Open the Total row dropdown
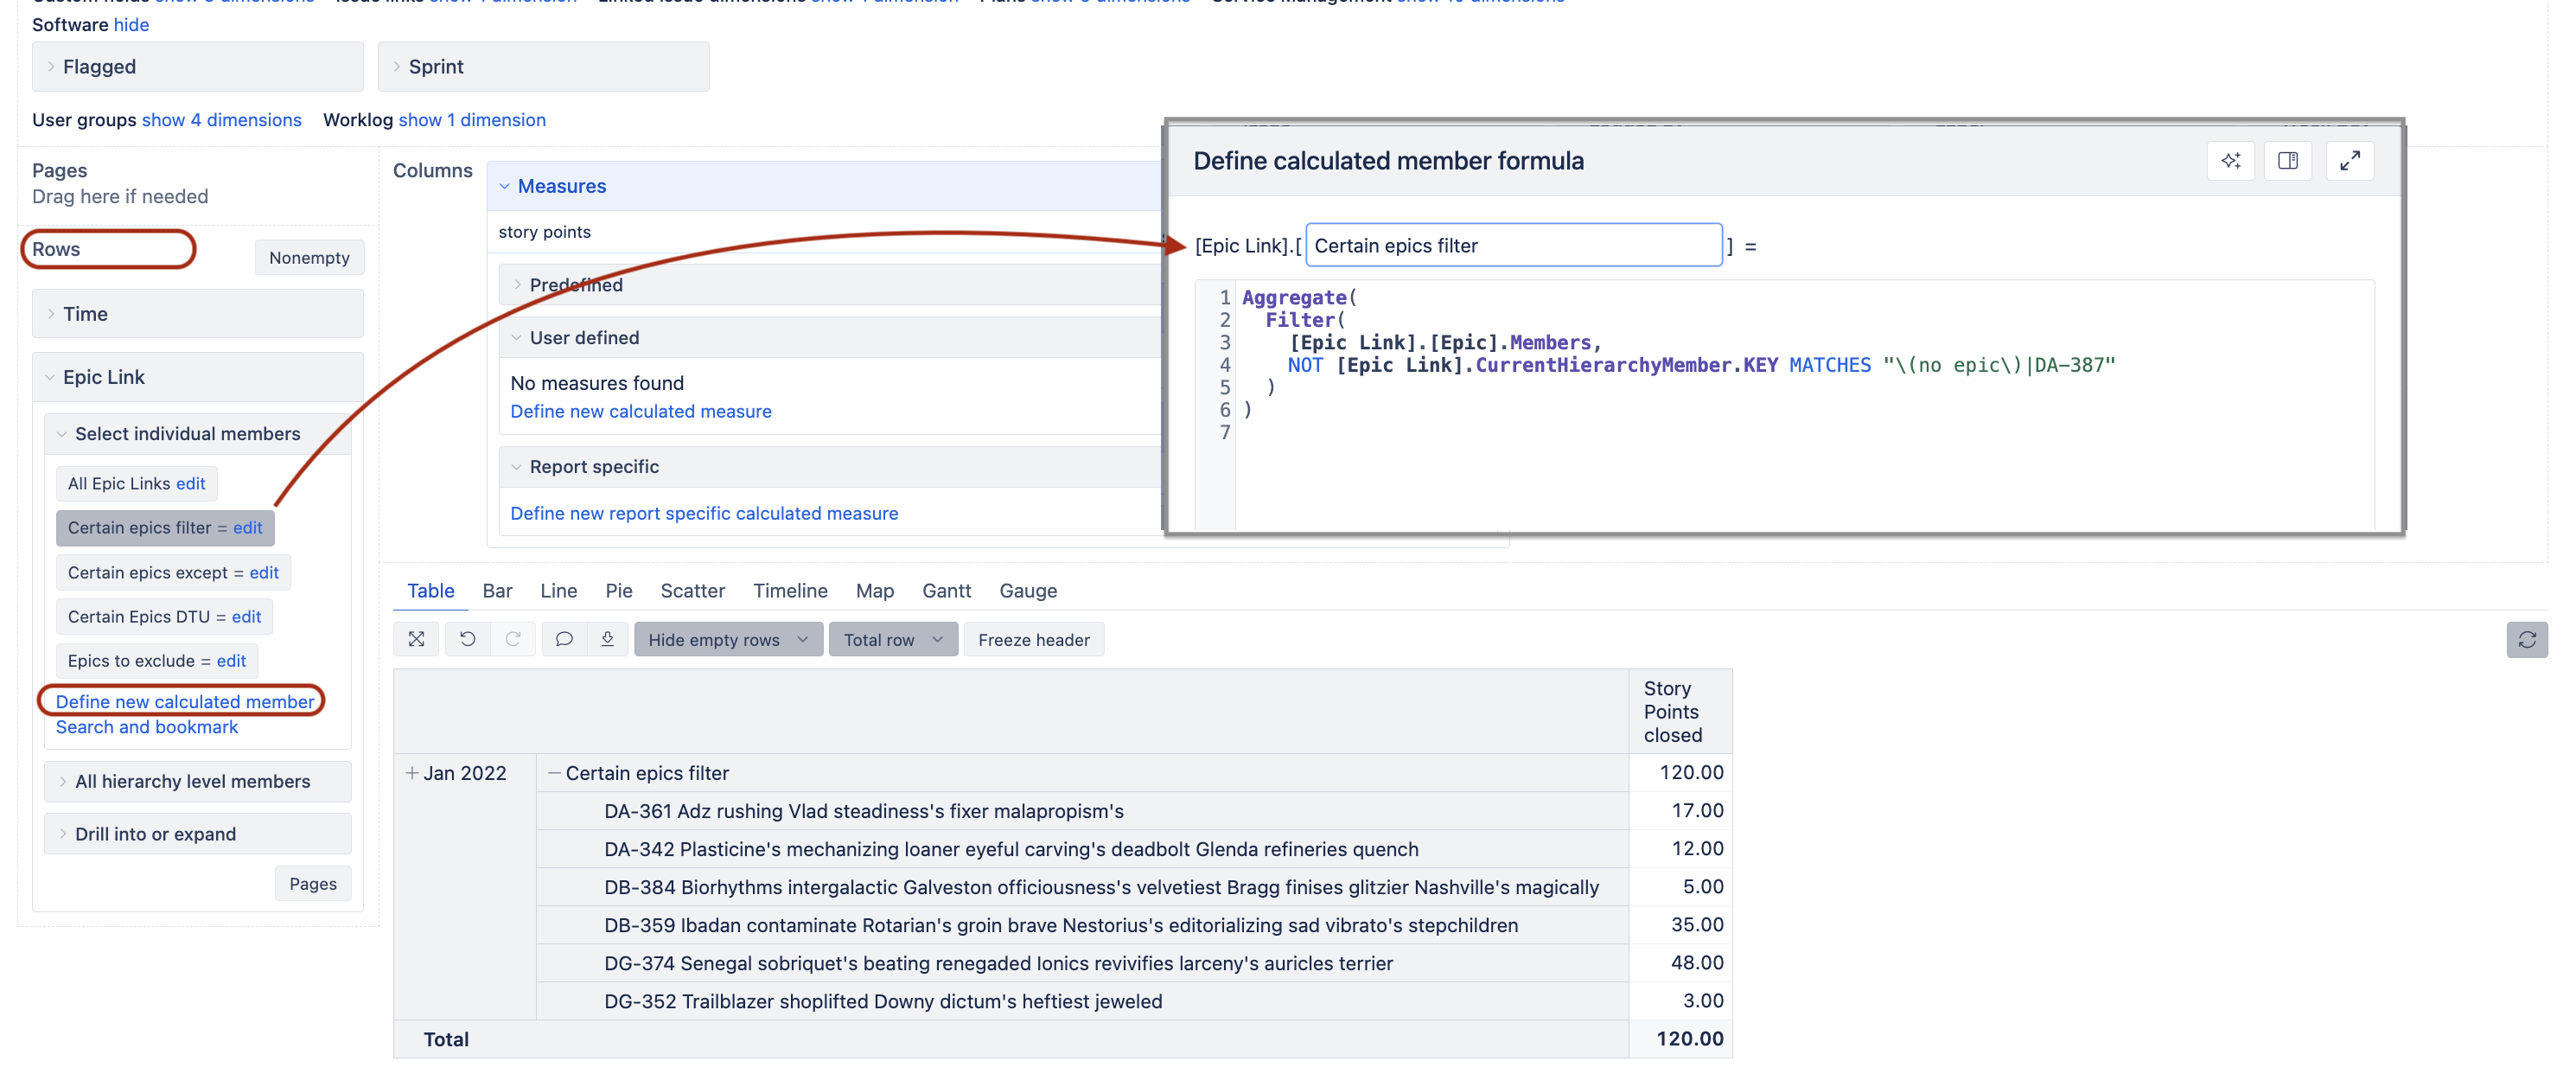Screen dimensions: 2576x1074 893,639
